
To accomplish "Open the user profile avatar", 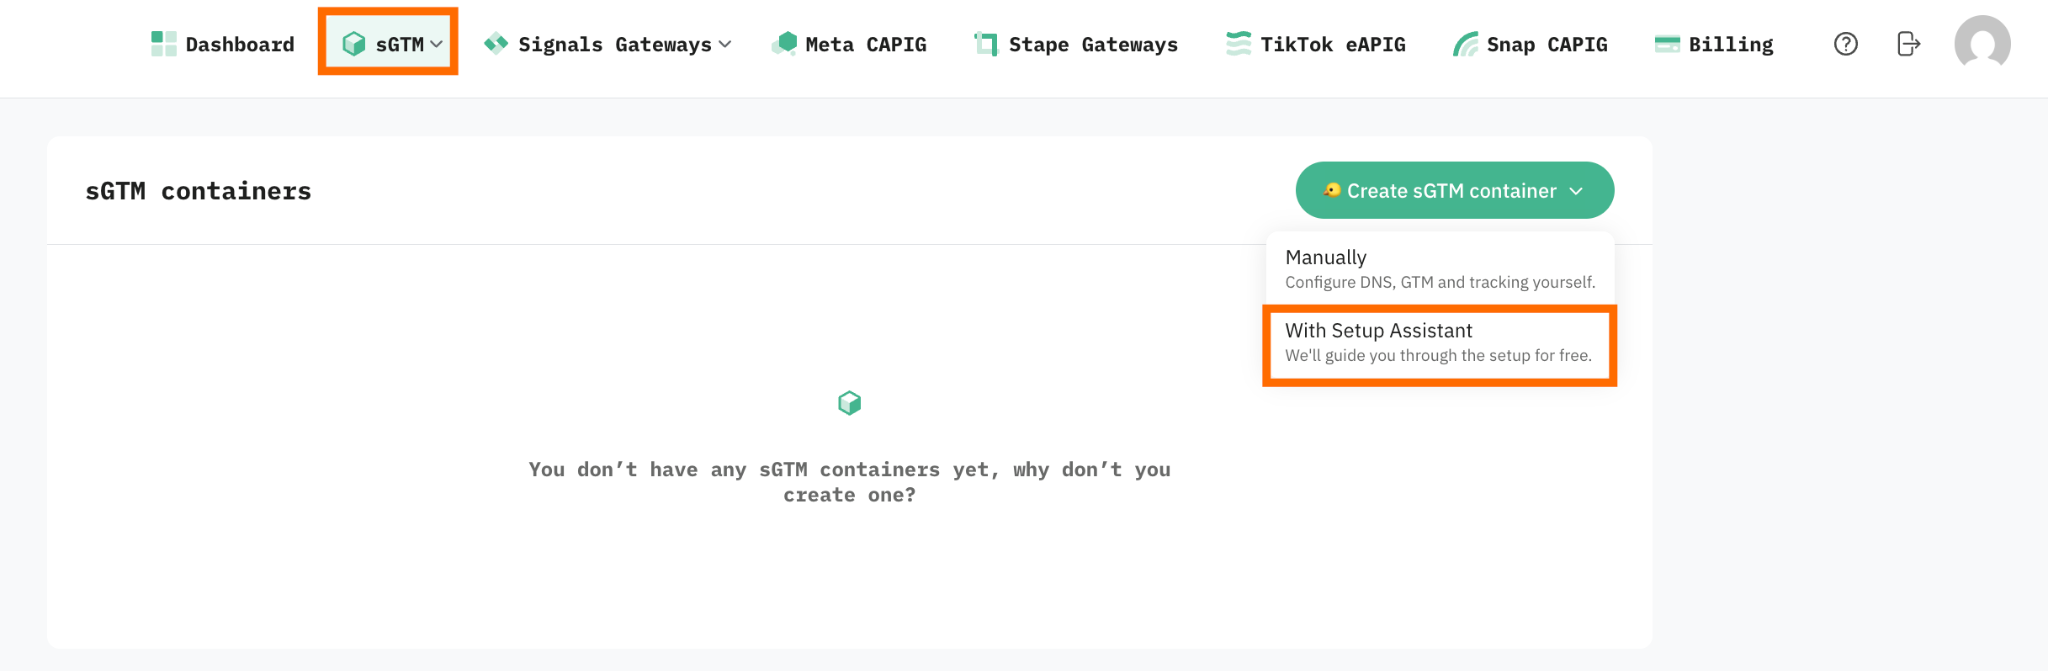I will 1982,44.
